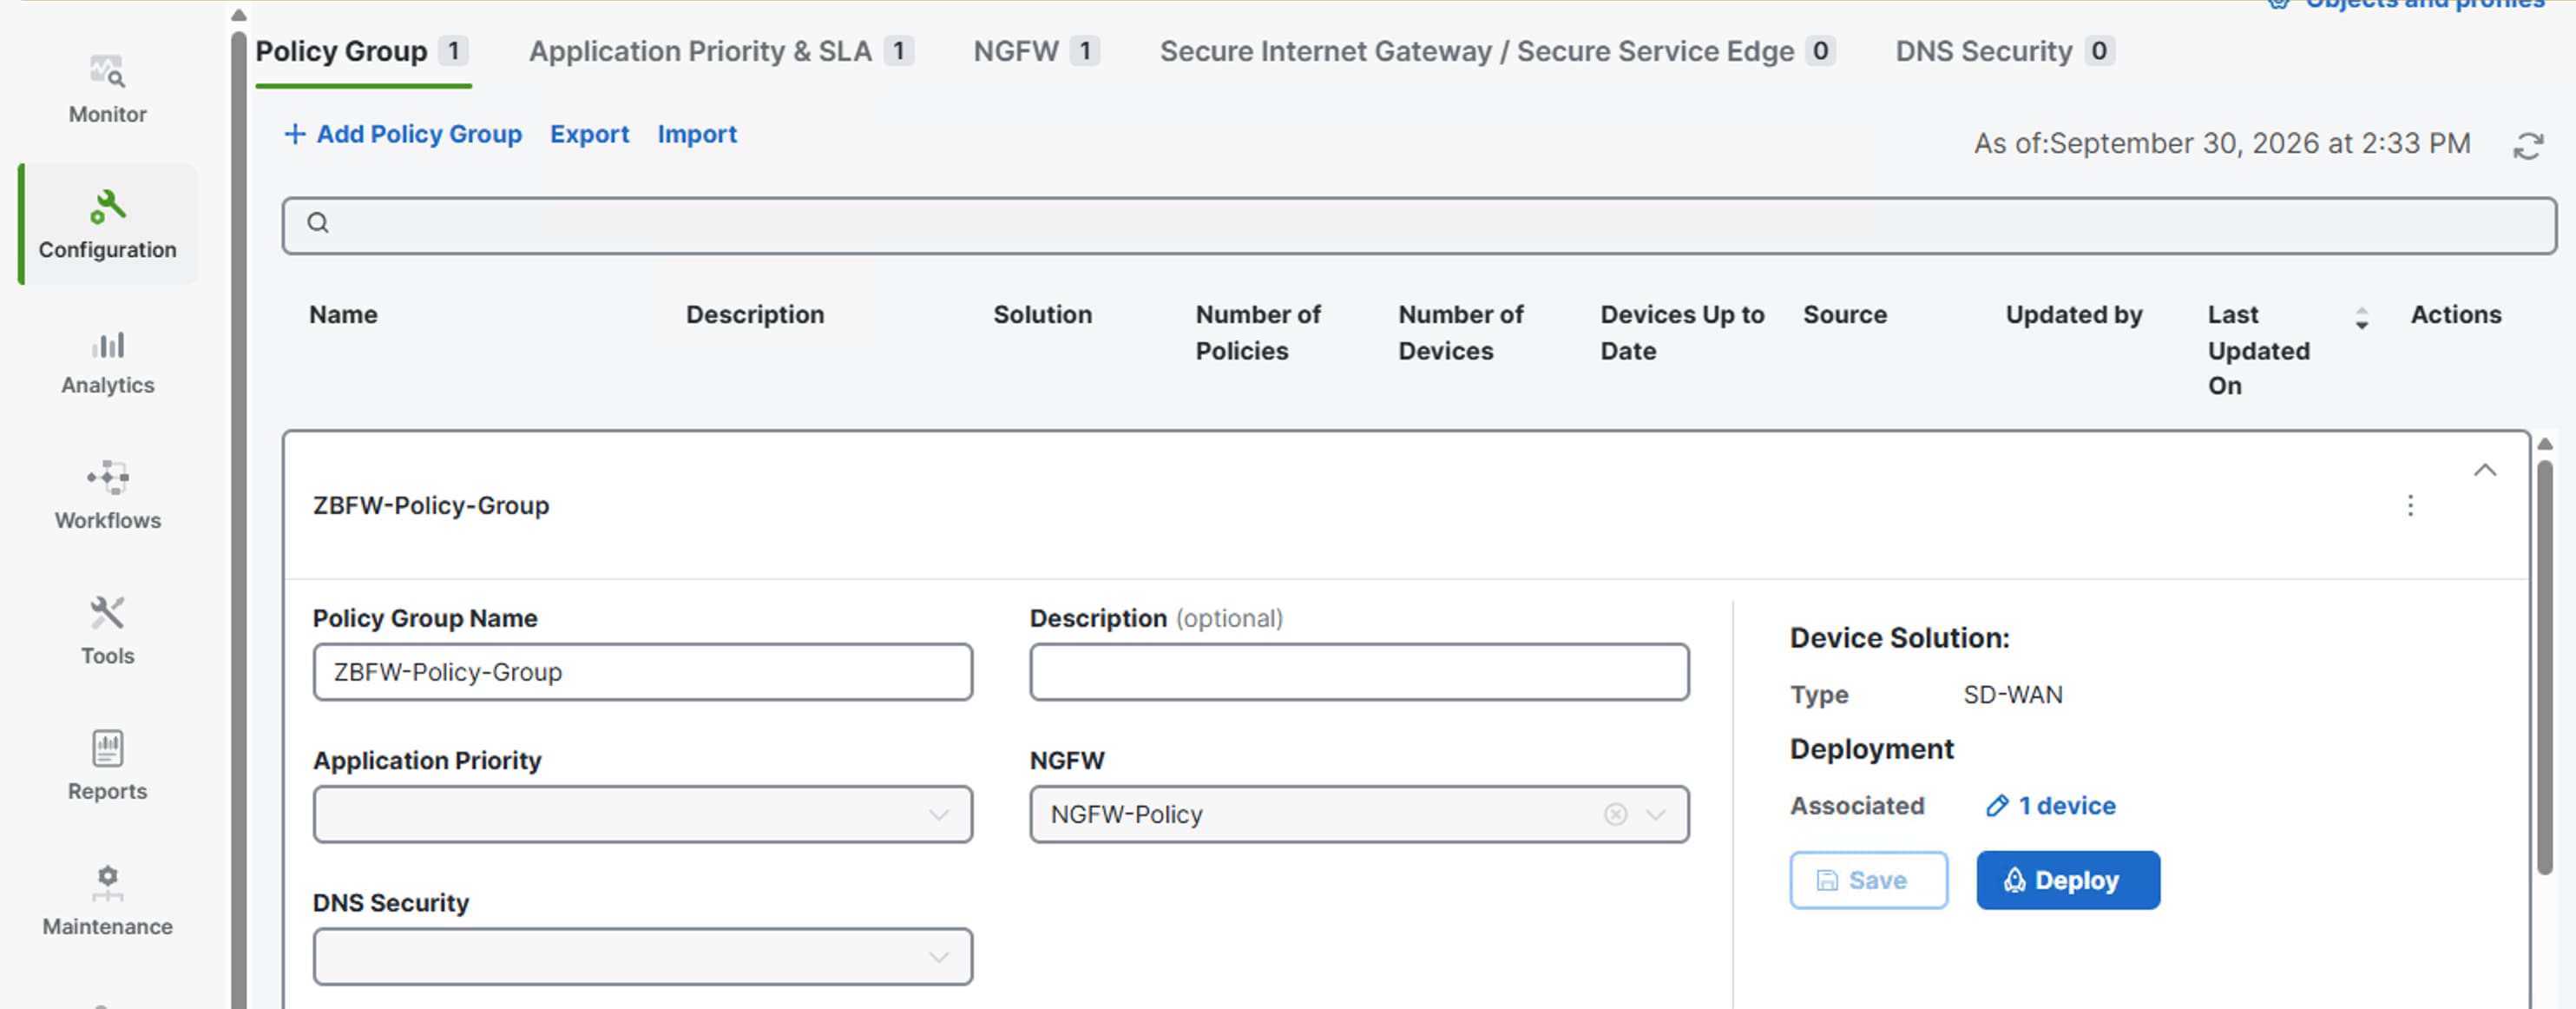Open the Monitor section in sidebar
This screenshot has height=1009, width=2576.
click(107, 90)
